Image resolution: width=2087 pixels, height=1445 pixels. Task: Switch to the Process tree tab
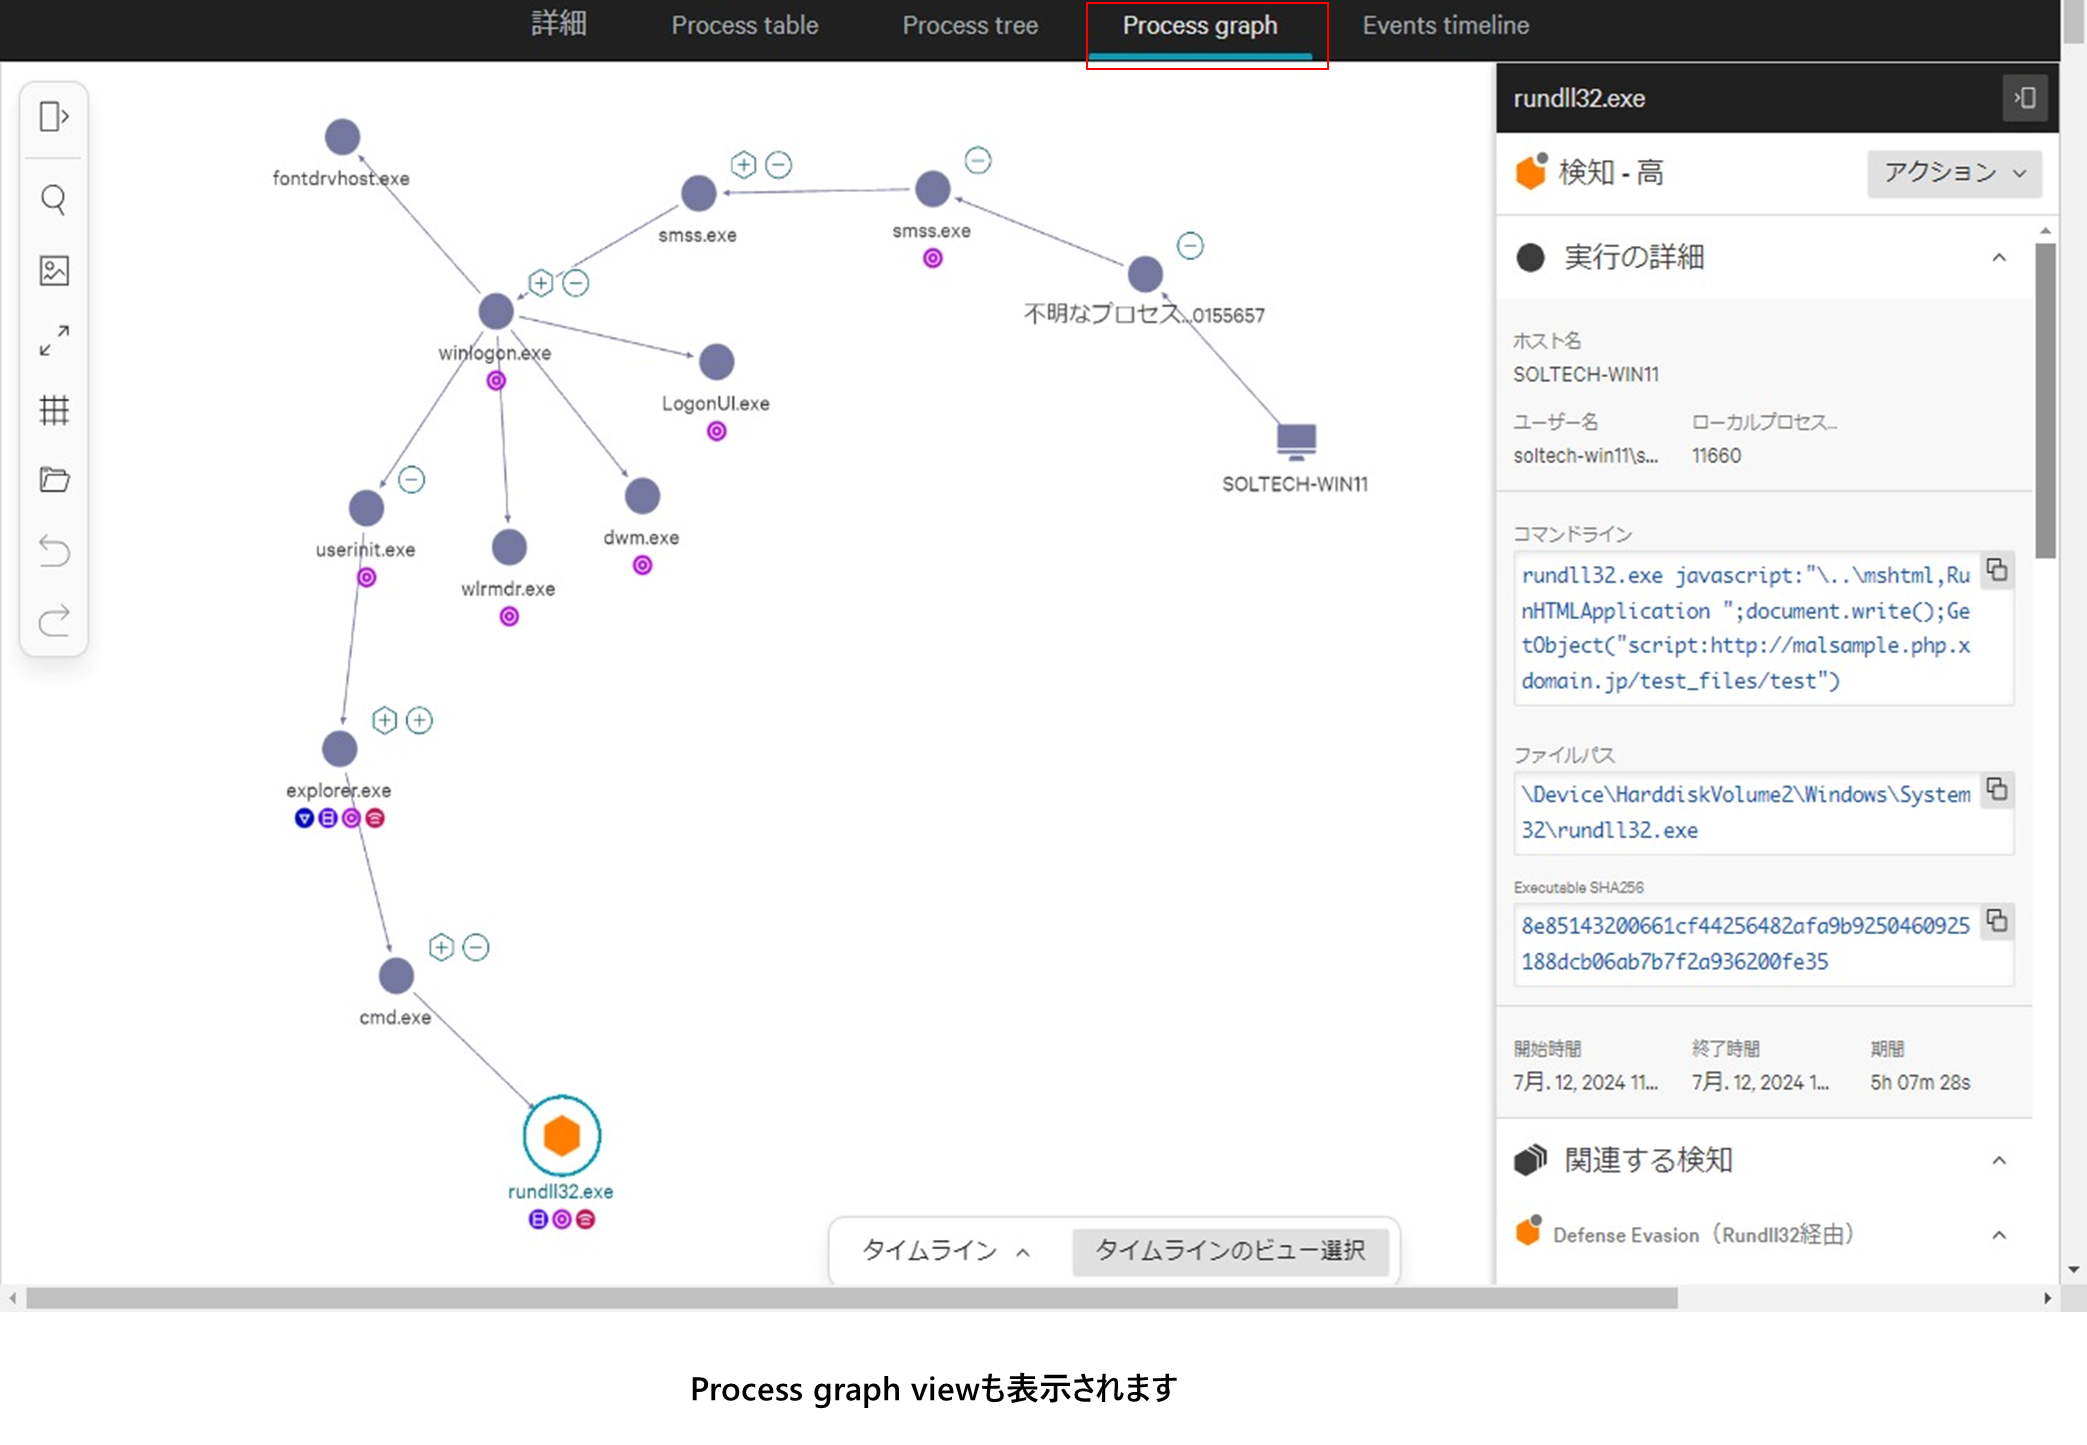[x=969, y=26]
